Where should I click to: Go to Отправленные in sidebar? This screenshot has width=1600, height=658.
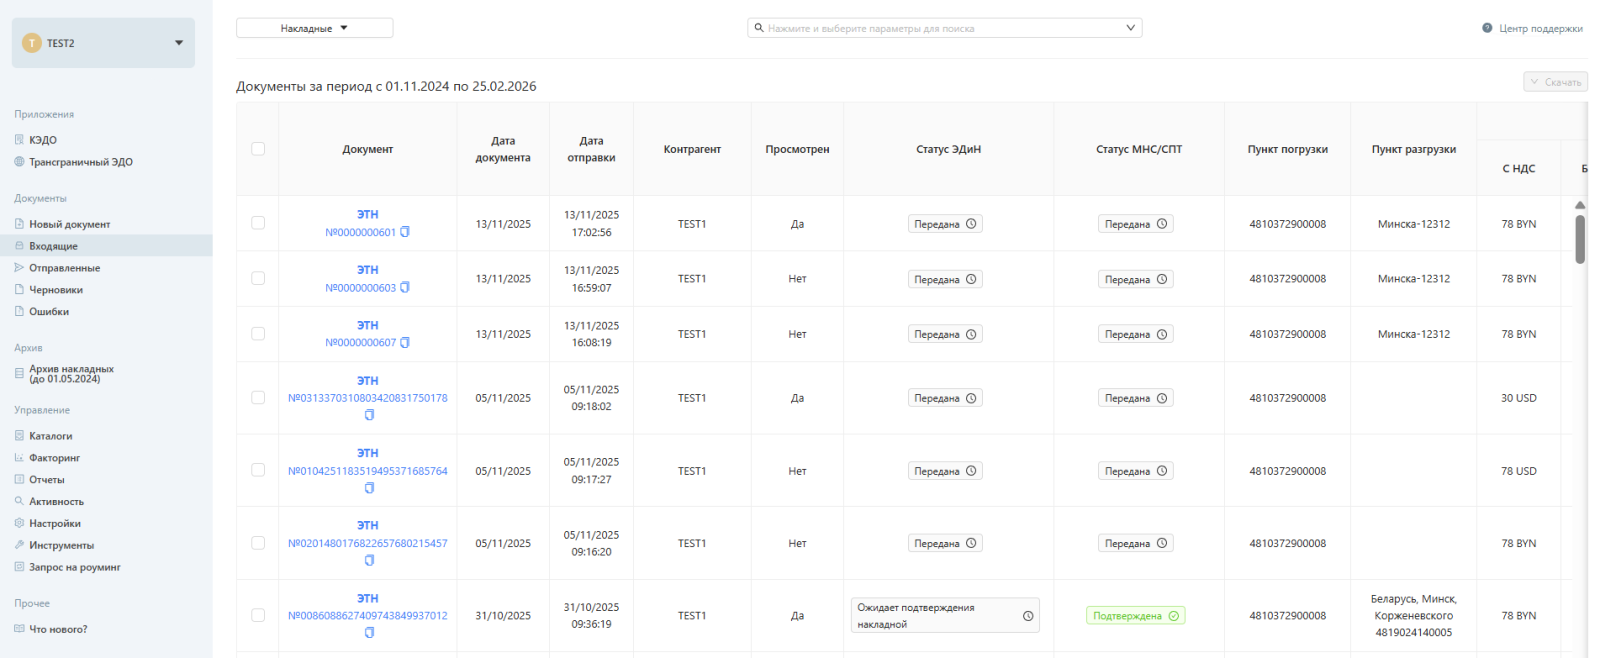pos(64,268)
